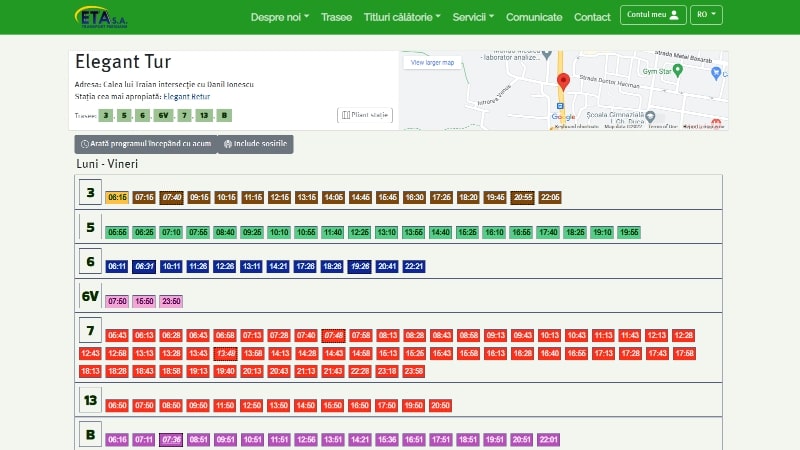Click the red map location pin
This screenshot has width=800, height=450.
click(x=563, y=82)
